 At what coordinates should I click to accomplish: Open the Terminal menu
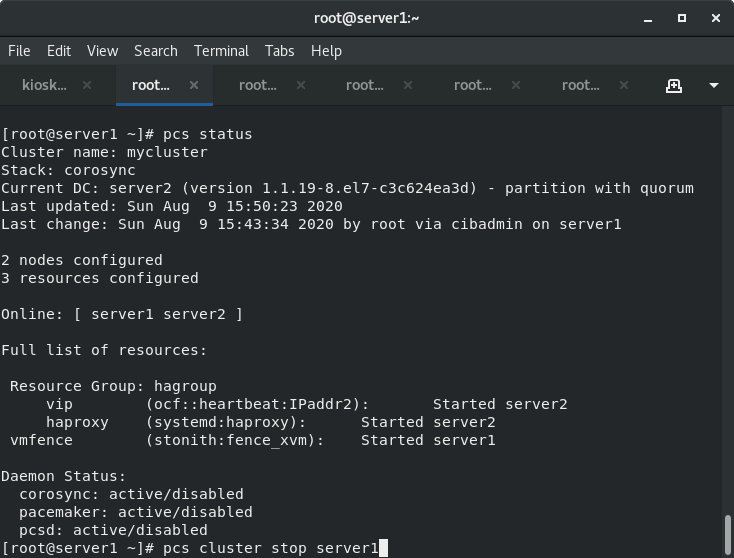pos(221,51)
